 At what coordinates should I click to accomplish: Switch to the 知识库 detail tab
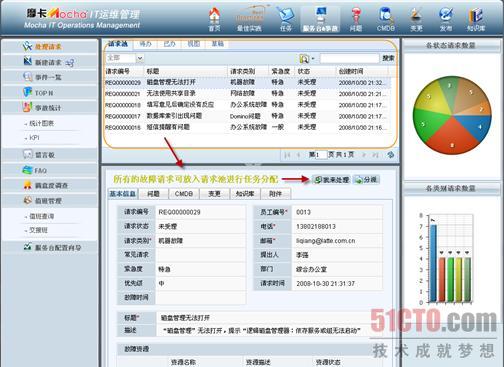[245, 194]
